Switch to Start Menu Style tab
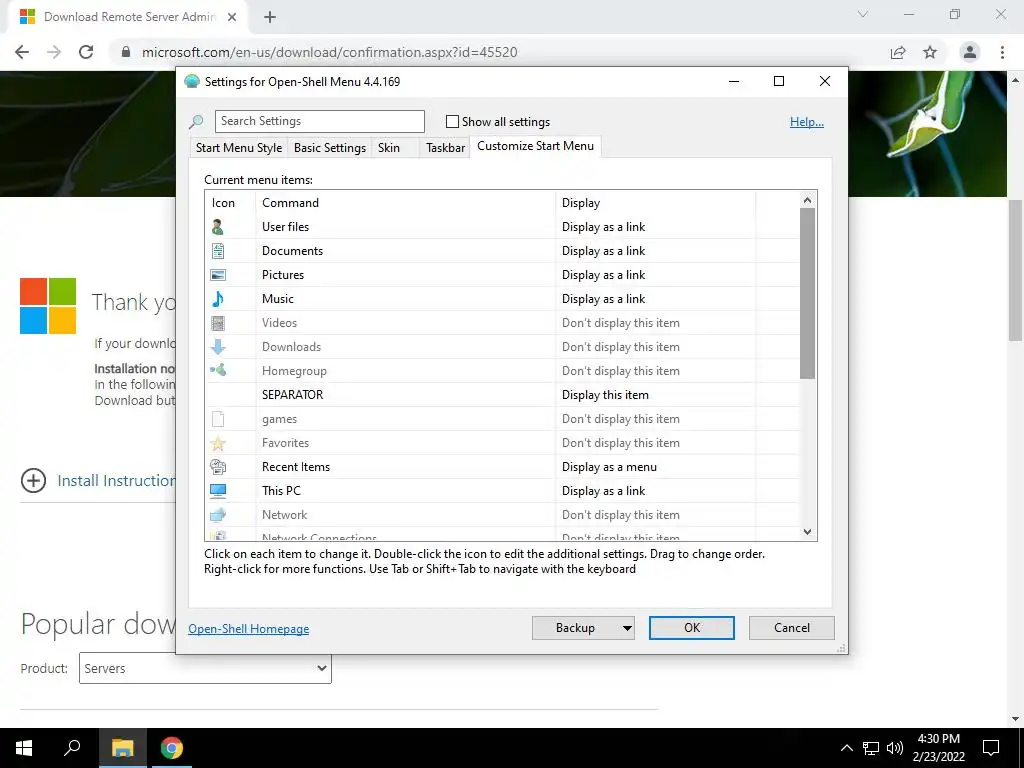Screen dimensions: 1024x768 click(x=239, y=148)
